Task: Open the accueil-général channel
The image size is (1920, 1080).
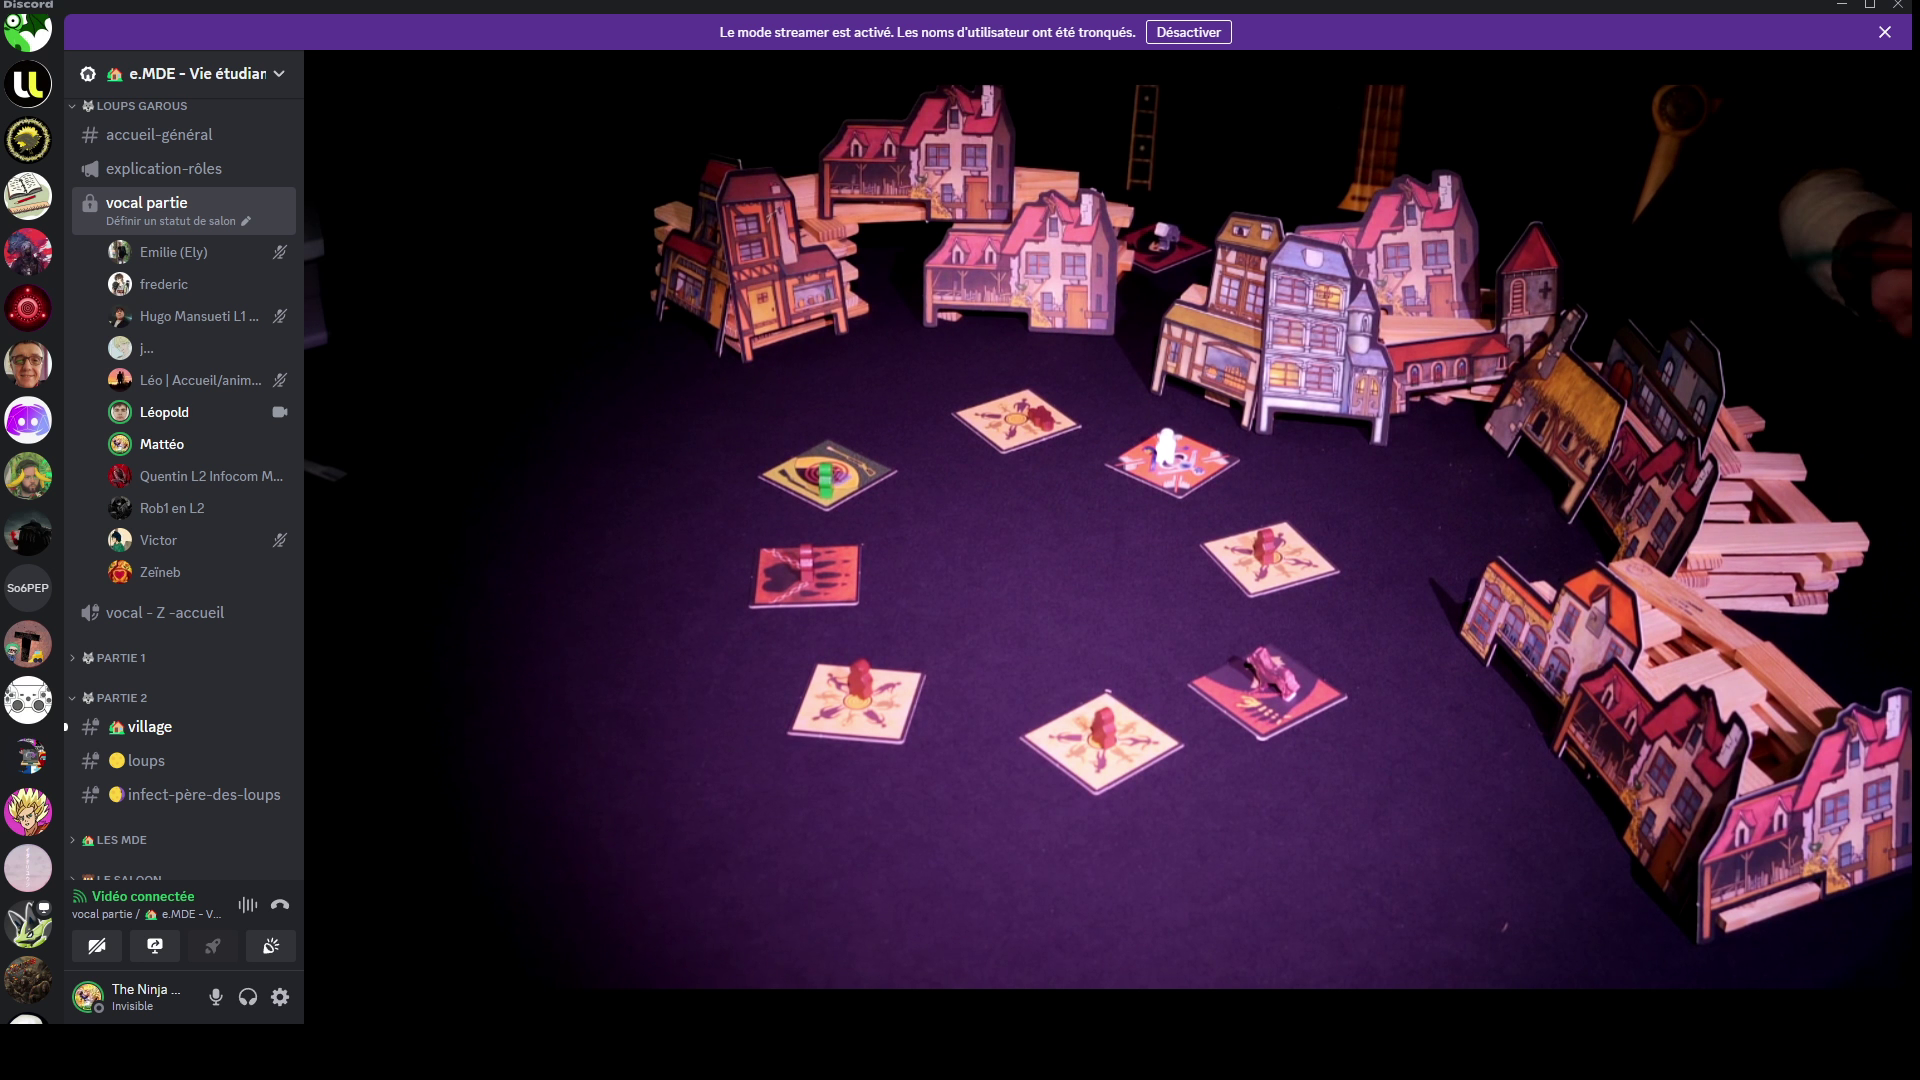Action: [159, 135]
